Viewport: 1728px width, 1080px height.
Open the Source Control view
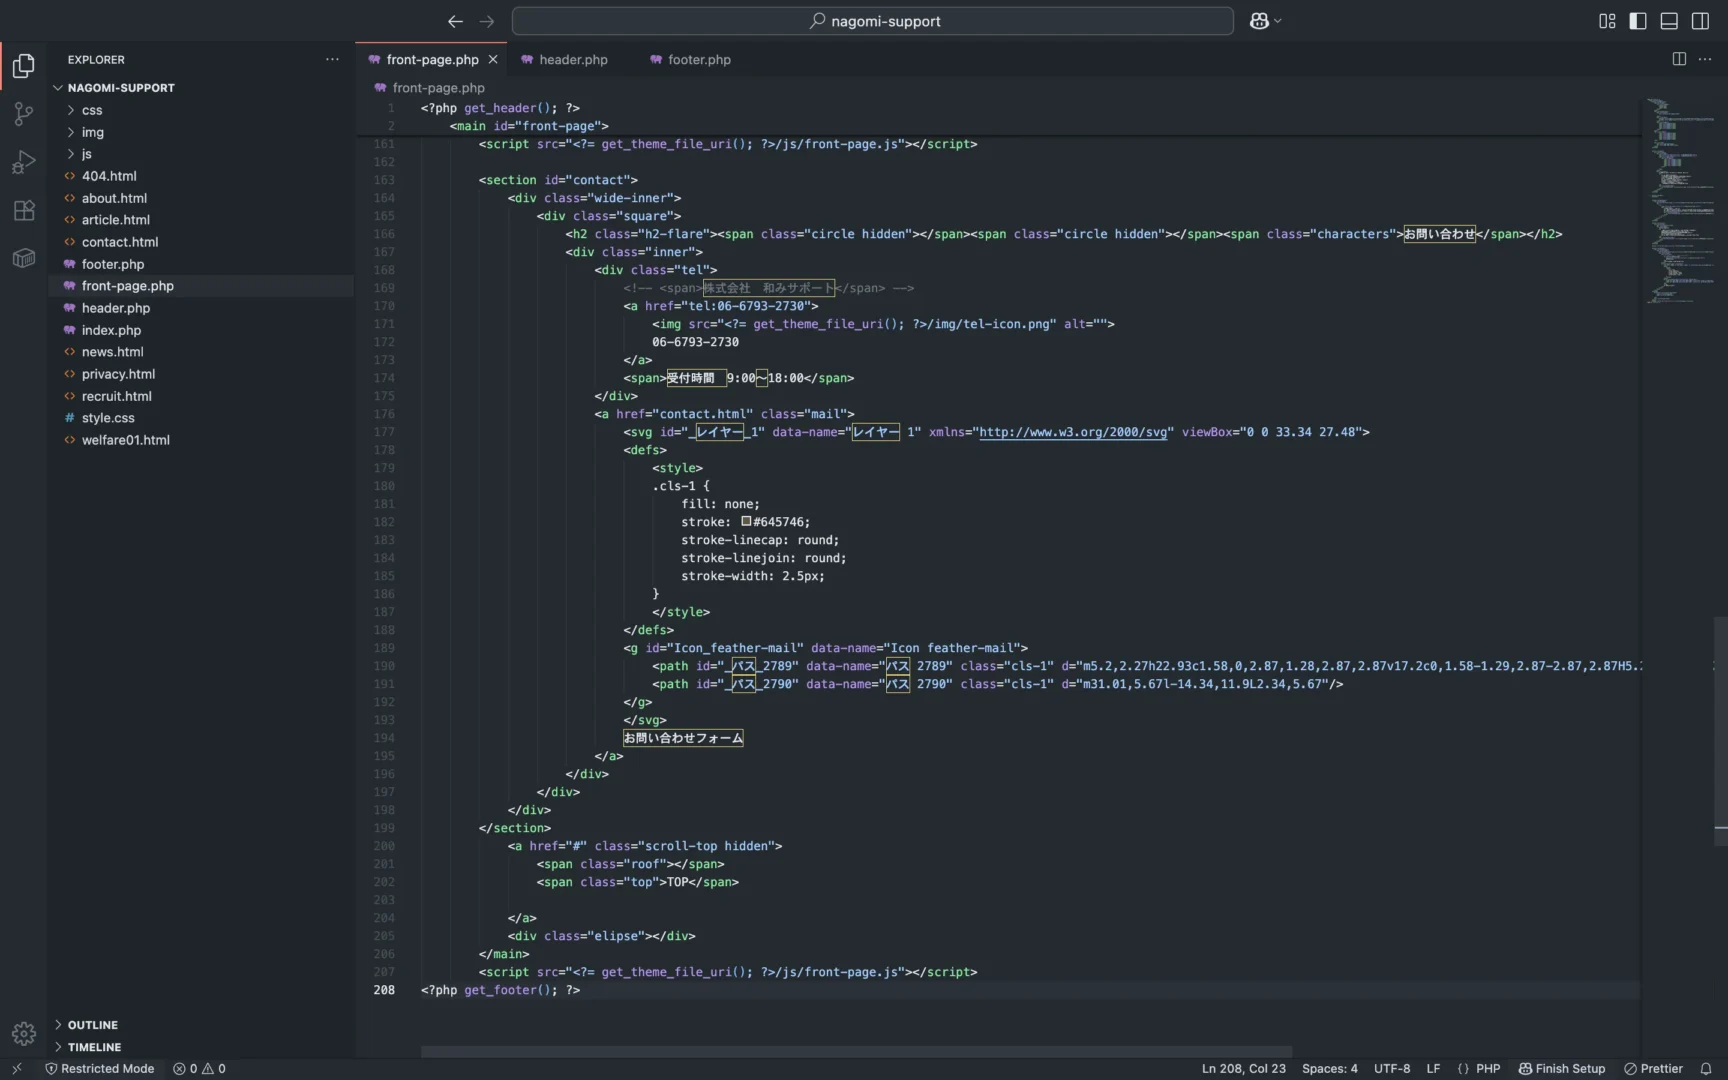point(23,114)
